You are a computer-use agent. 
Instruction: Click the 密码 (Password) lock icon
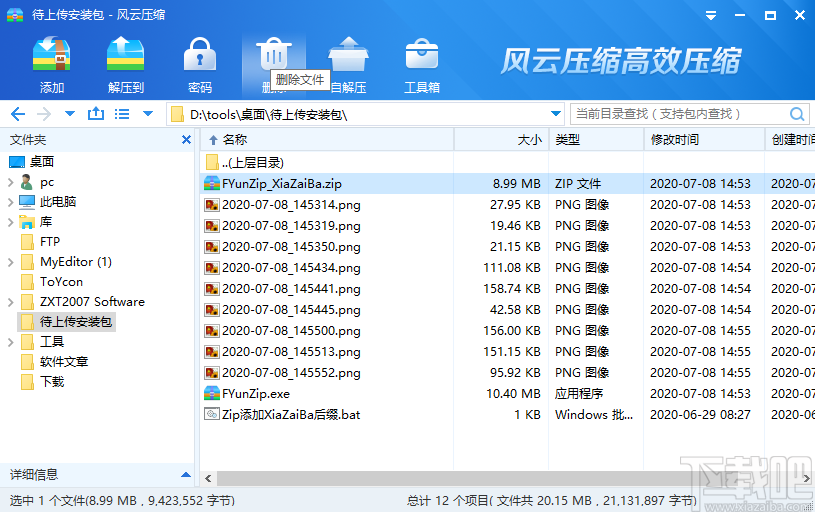(x=200, y=54)
